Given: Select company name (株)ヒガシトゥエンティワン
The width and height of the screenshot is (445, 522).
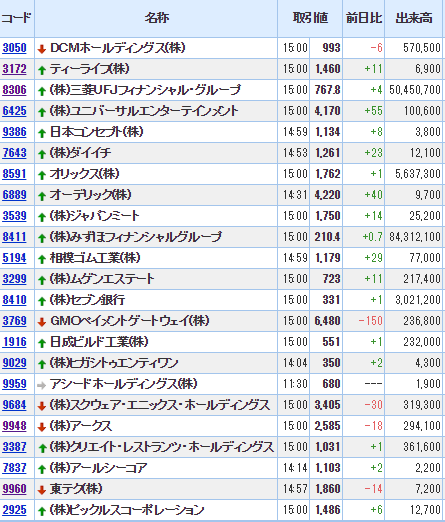Looking at the screenshot, I should point(114,363).
